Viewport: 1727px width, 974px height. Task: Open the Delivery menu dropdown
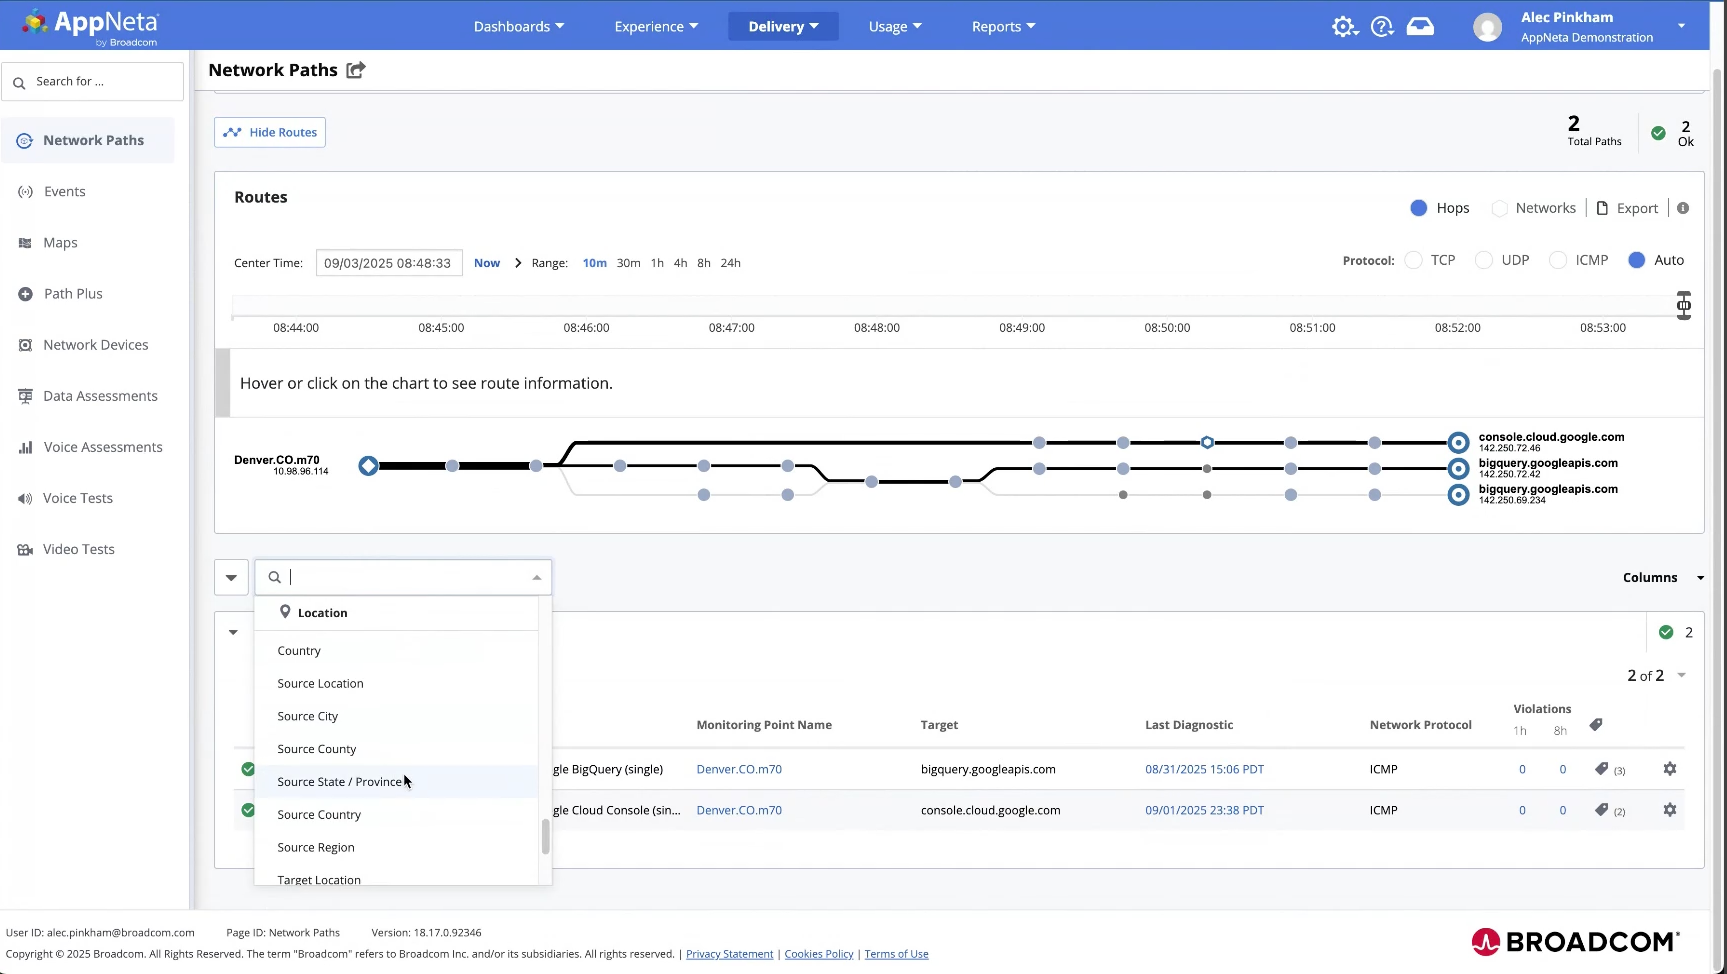click(x=783, y=27)
